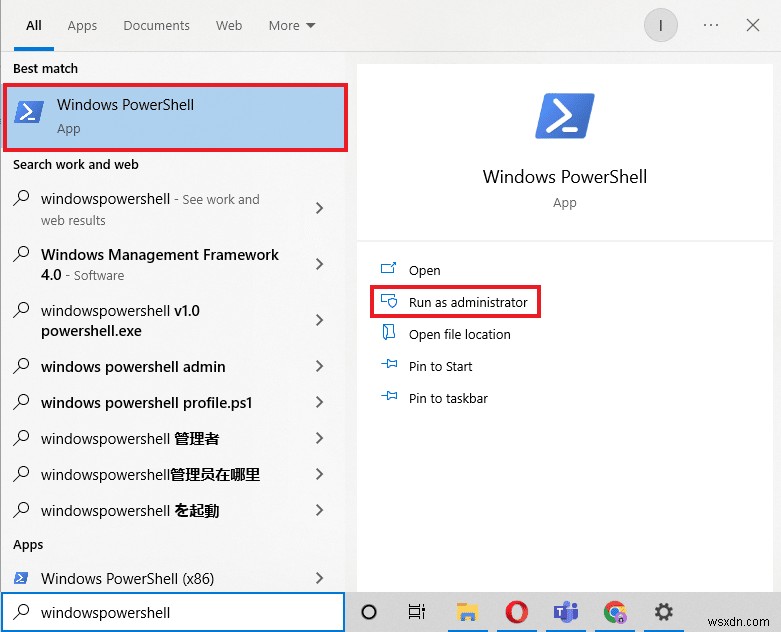Expand arrow for Windows PowerShell (x86)
Image resolution: width=781 pixels, height=632 pixels.
click(x=320, y=578)
